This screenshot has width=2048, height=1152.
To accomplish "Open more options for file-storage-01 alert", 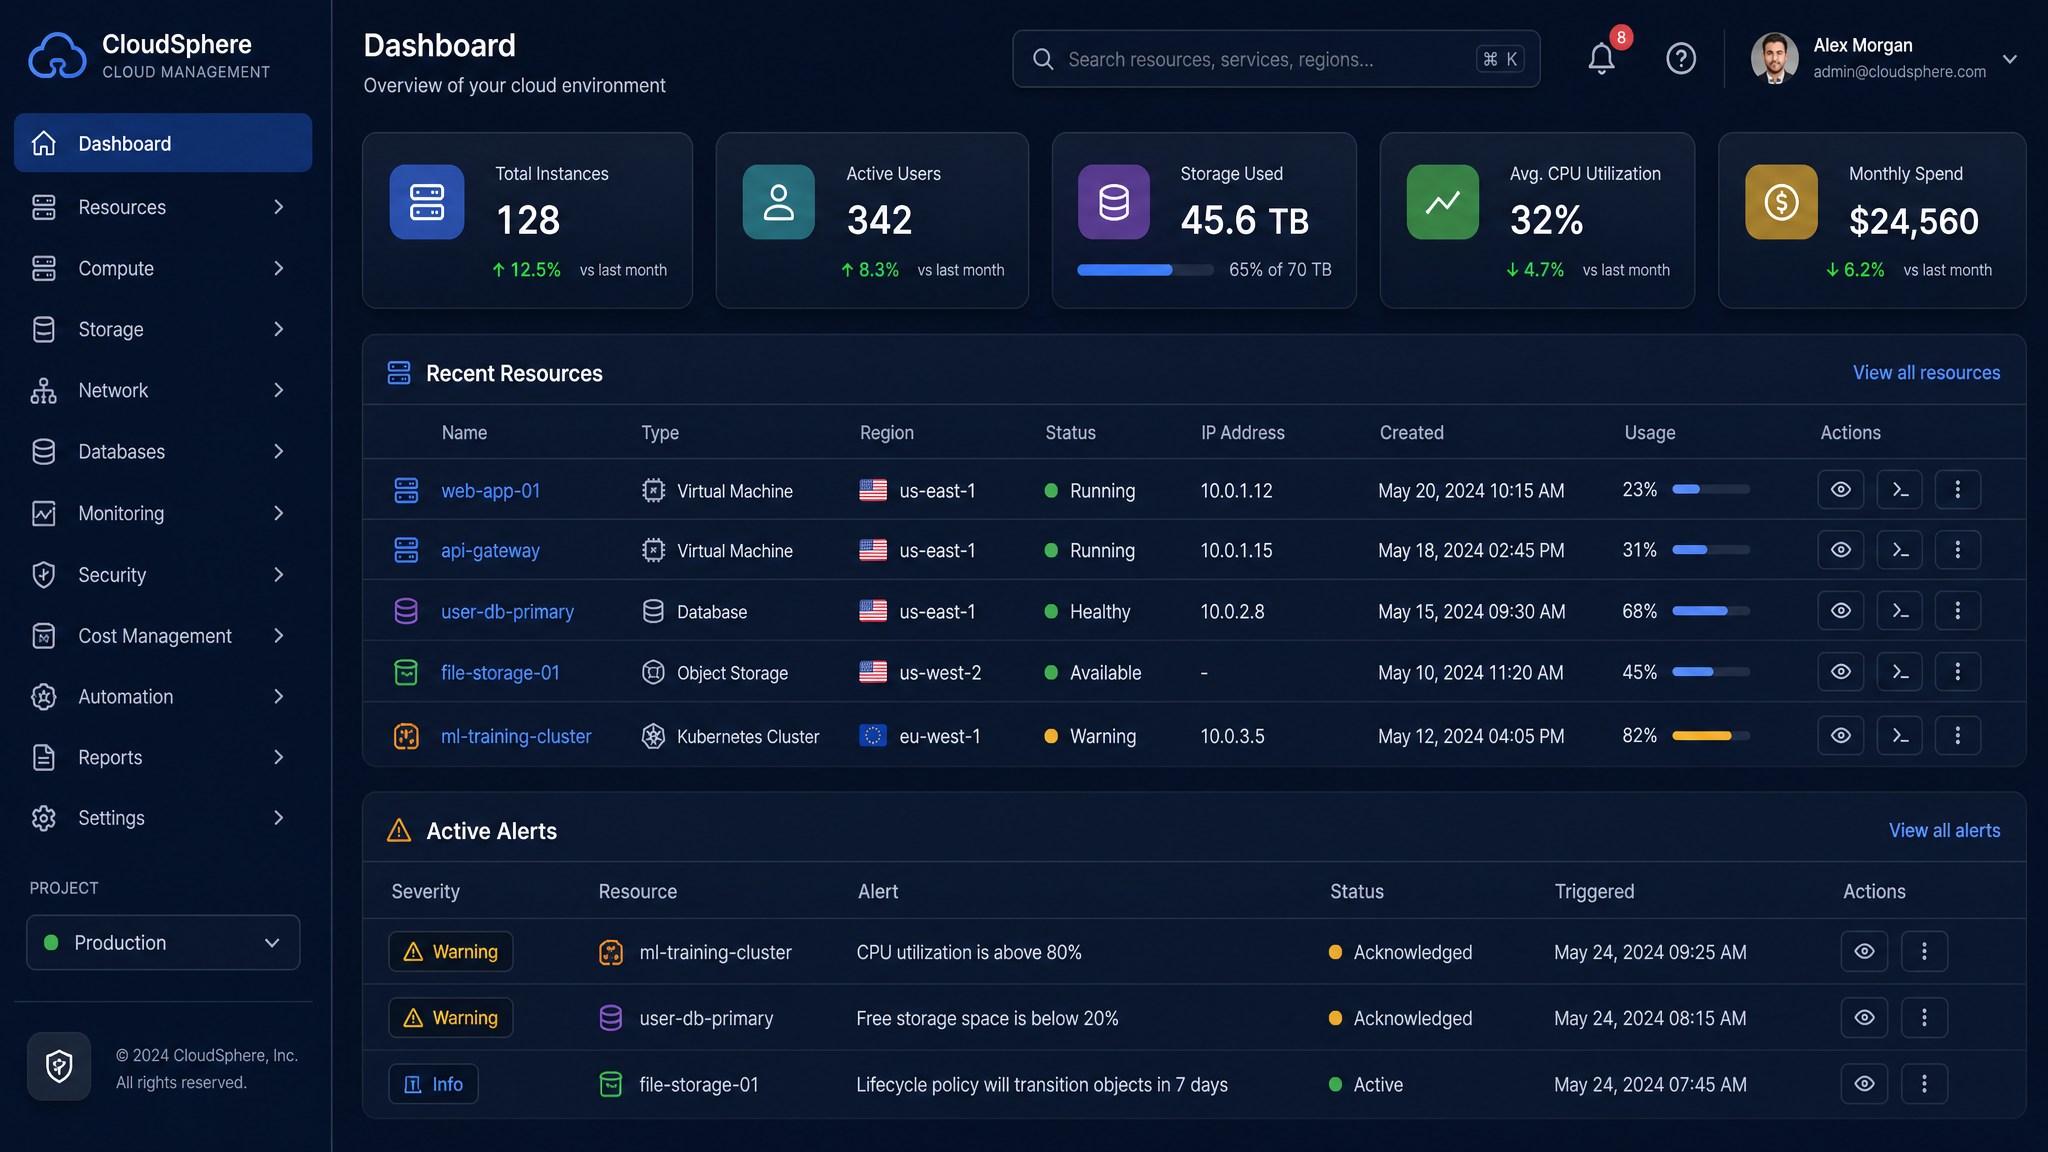I will (1924, 1084).
